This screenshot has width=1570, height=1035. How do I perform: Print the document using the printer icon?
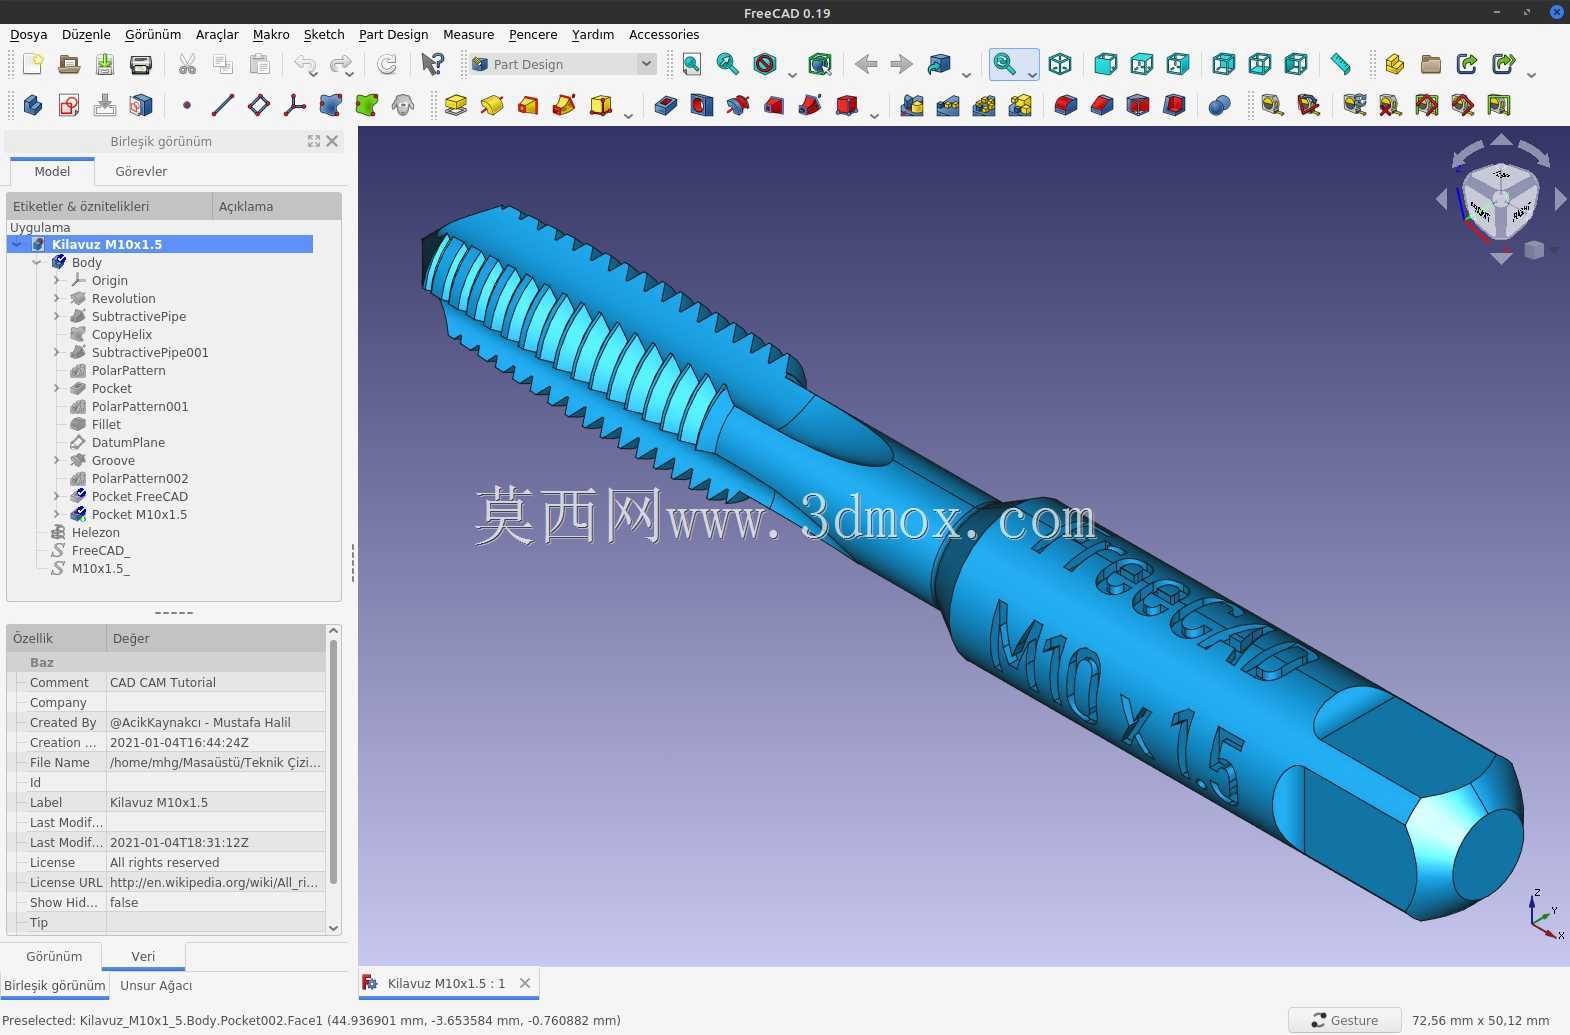click(x=141, y=65)
